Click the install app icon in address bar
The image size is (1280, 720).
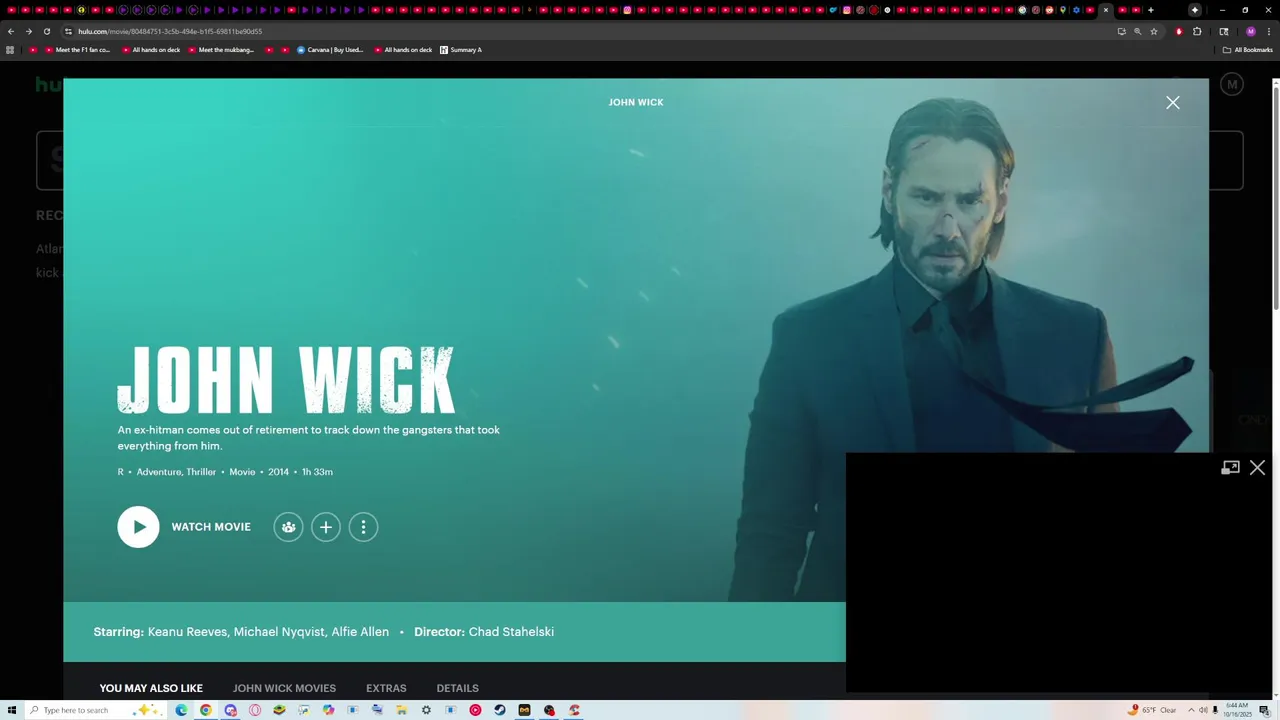(x=1121, y=31)
